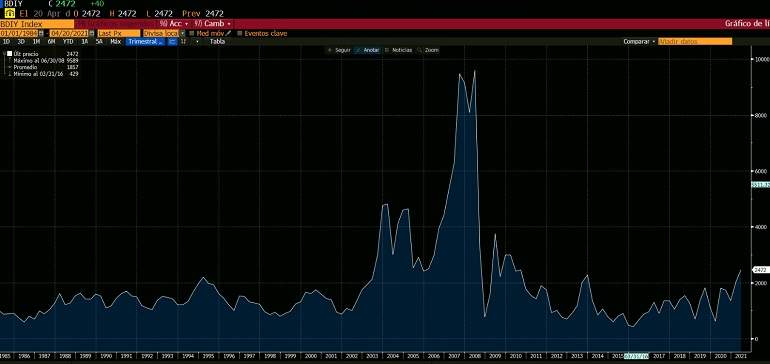The height and width of the screenshot is (364, 770).
Task: Select the line chart type icon after Trimestral
Action: (172, 42)
